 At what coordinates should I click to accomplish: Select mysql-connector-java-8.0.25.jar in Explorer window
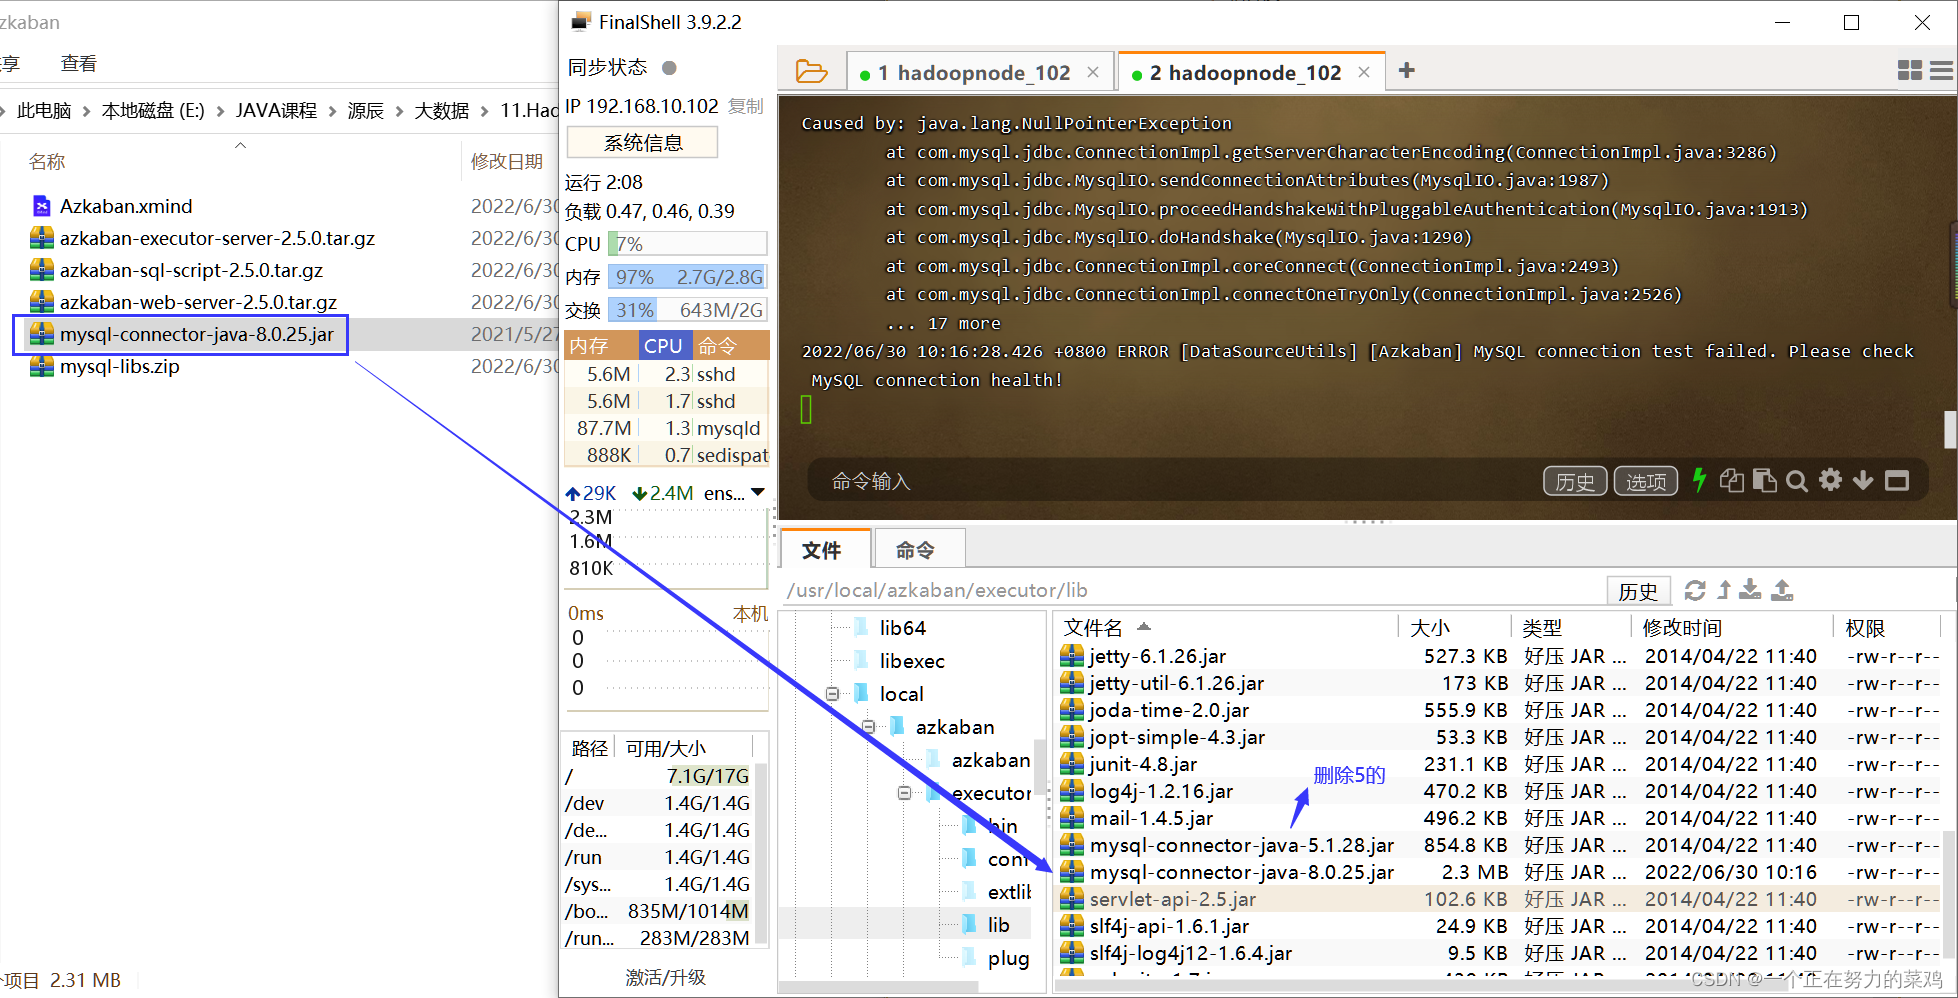tap(196, 334)
